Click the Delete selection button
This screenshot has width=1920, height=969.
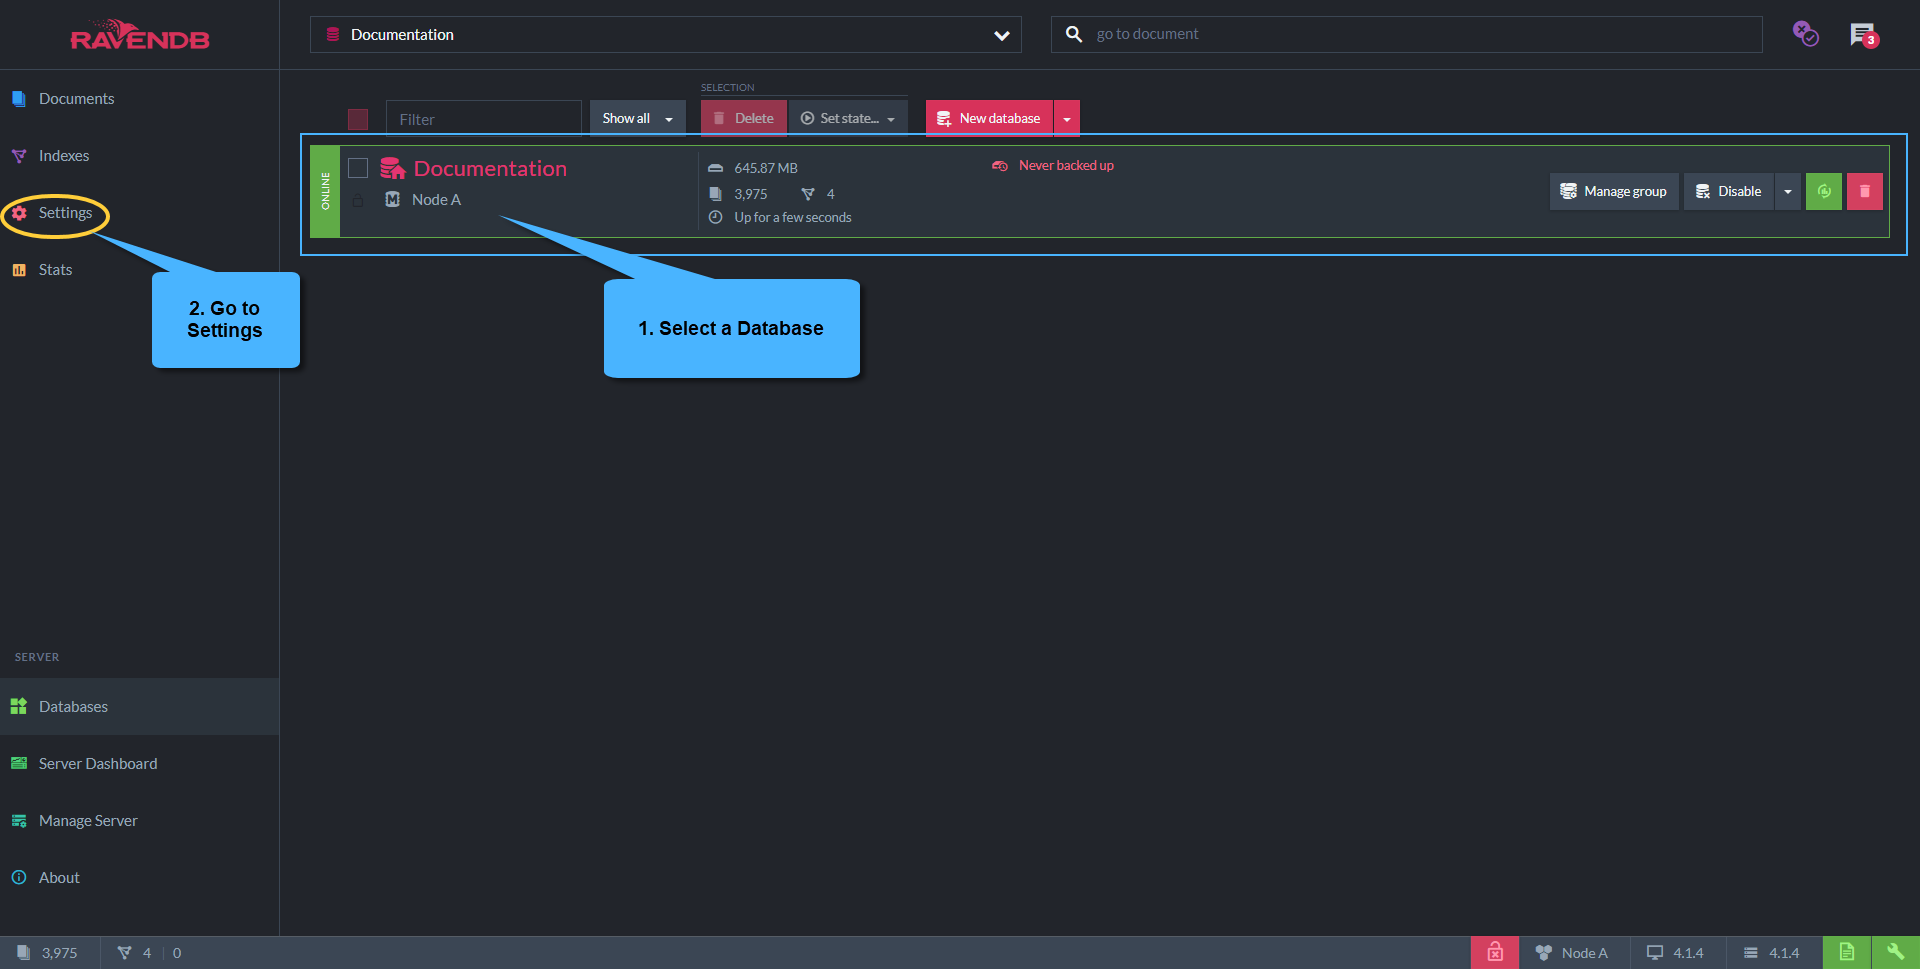point(744,118)
